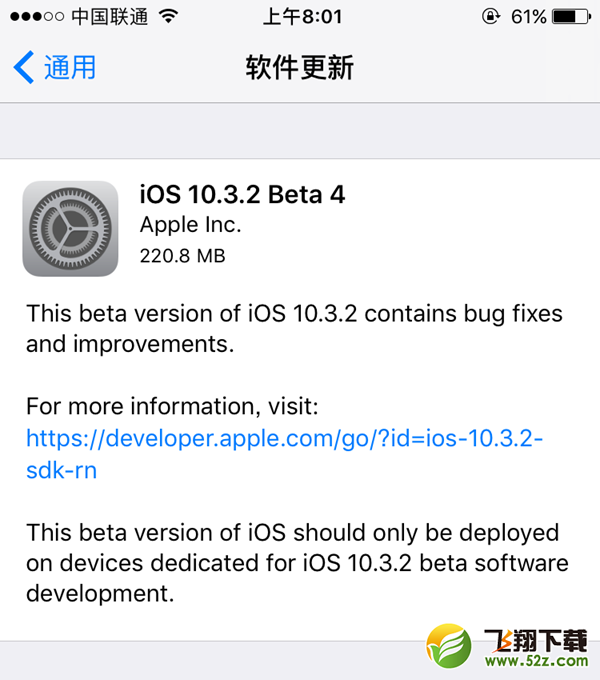Tap the blue back chevron arrow
The image size is (600, 680).
(23, 67)
